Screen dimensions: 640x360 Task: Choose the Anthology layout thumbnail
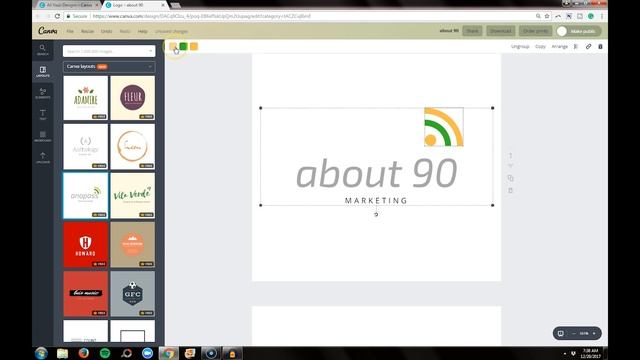(86, 147)
